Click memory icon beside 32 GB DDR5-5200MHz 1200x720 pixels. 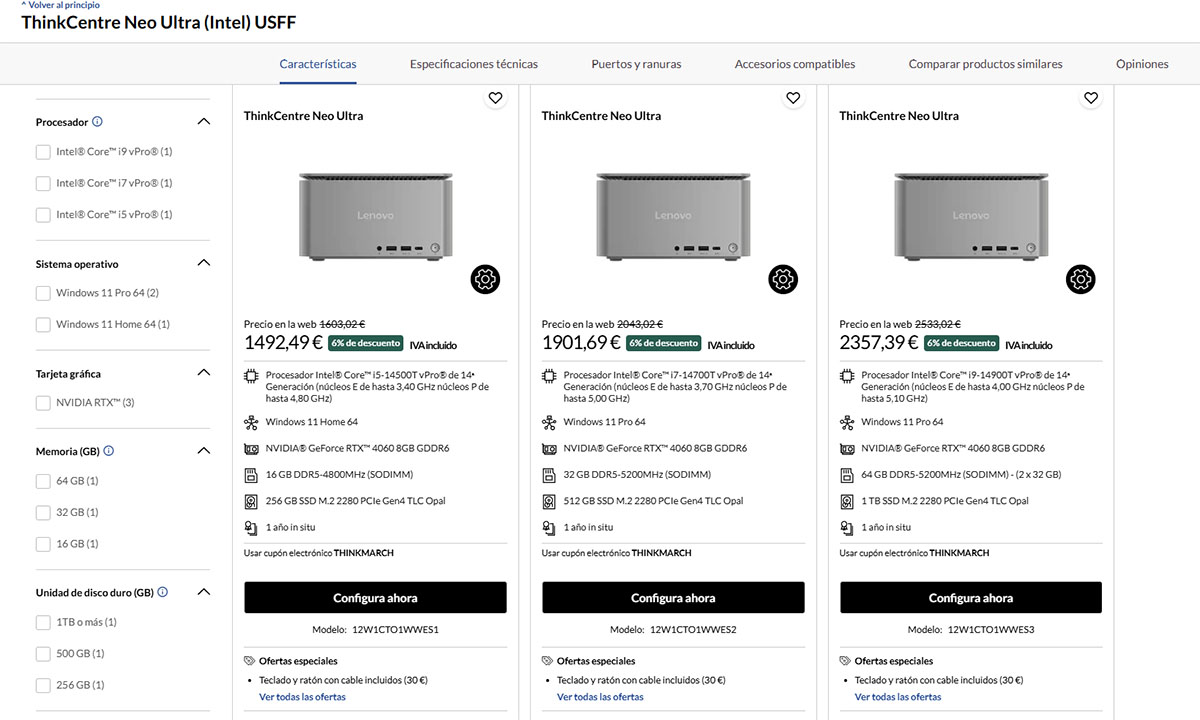(x=549, y=475)
